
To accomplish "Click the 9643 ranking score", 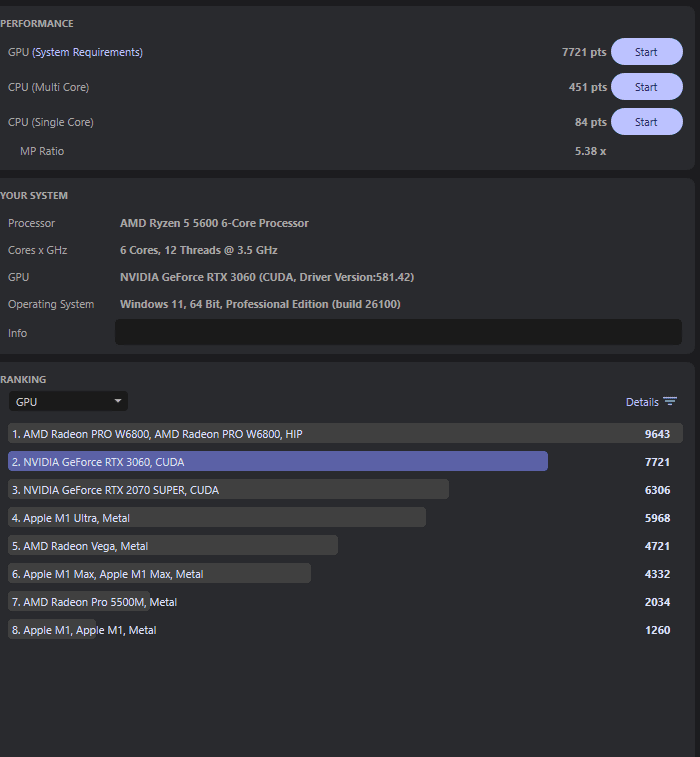I will [658, 434].
